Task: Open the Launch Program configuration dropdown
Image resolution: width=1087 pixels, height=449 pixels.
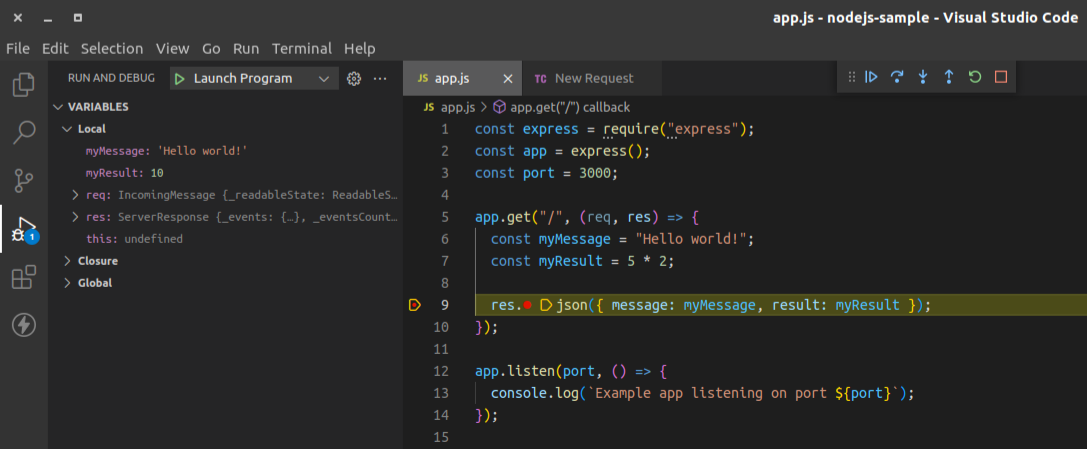Action: point(254,79)
